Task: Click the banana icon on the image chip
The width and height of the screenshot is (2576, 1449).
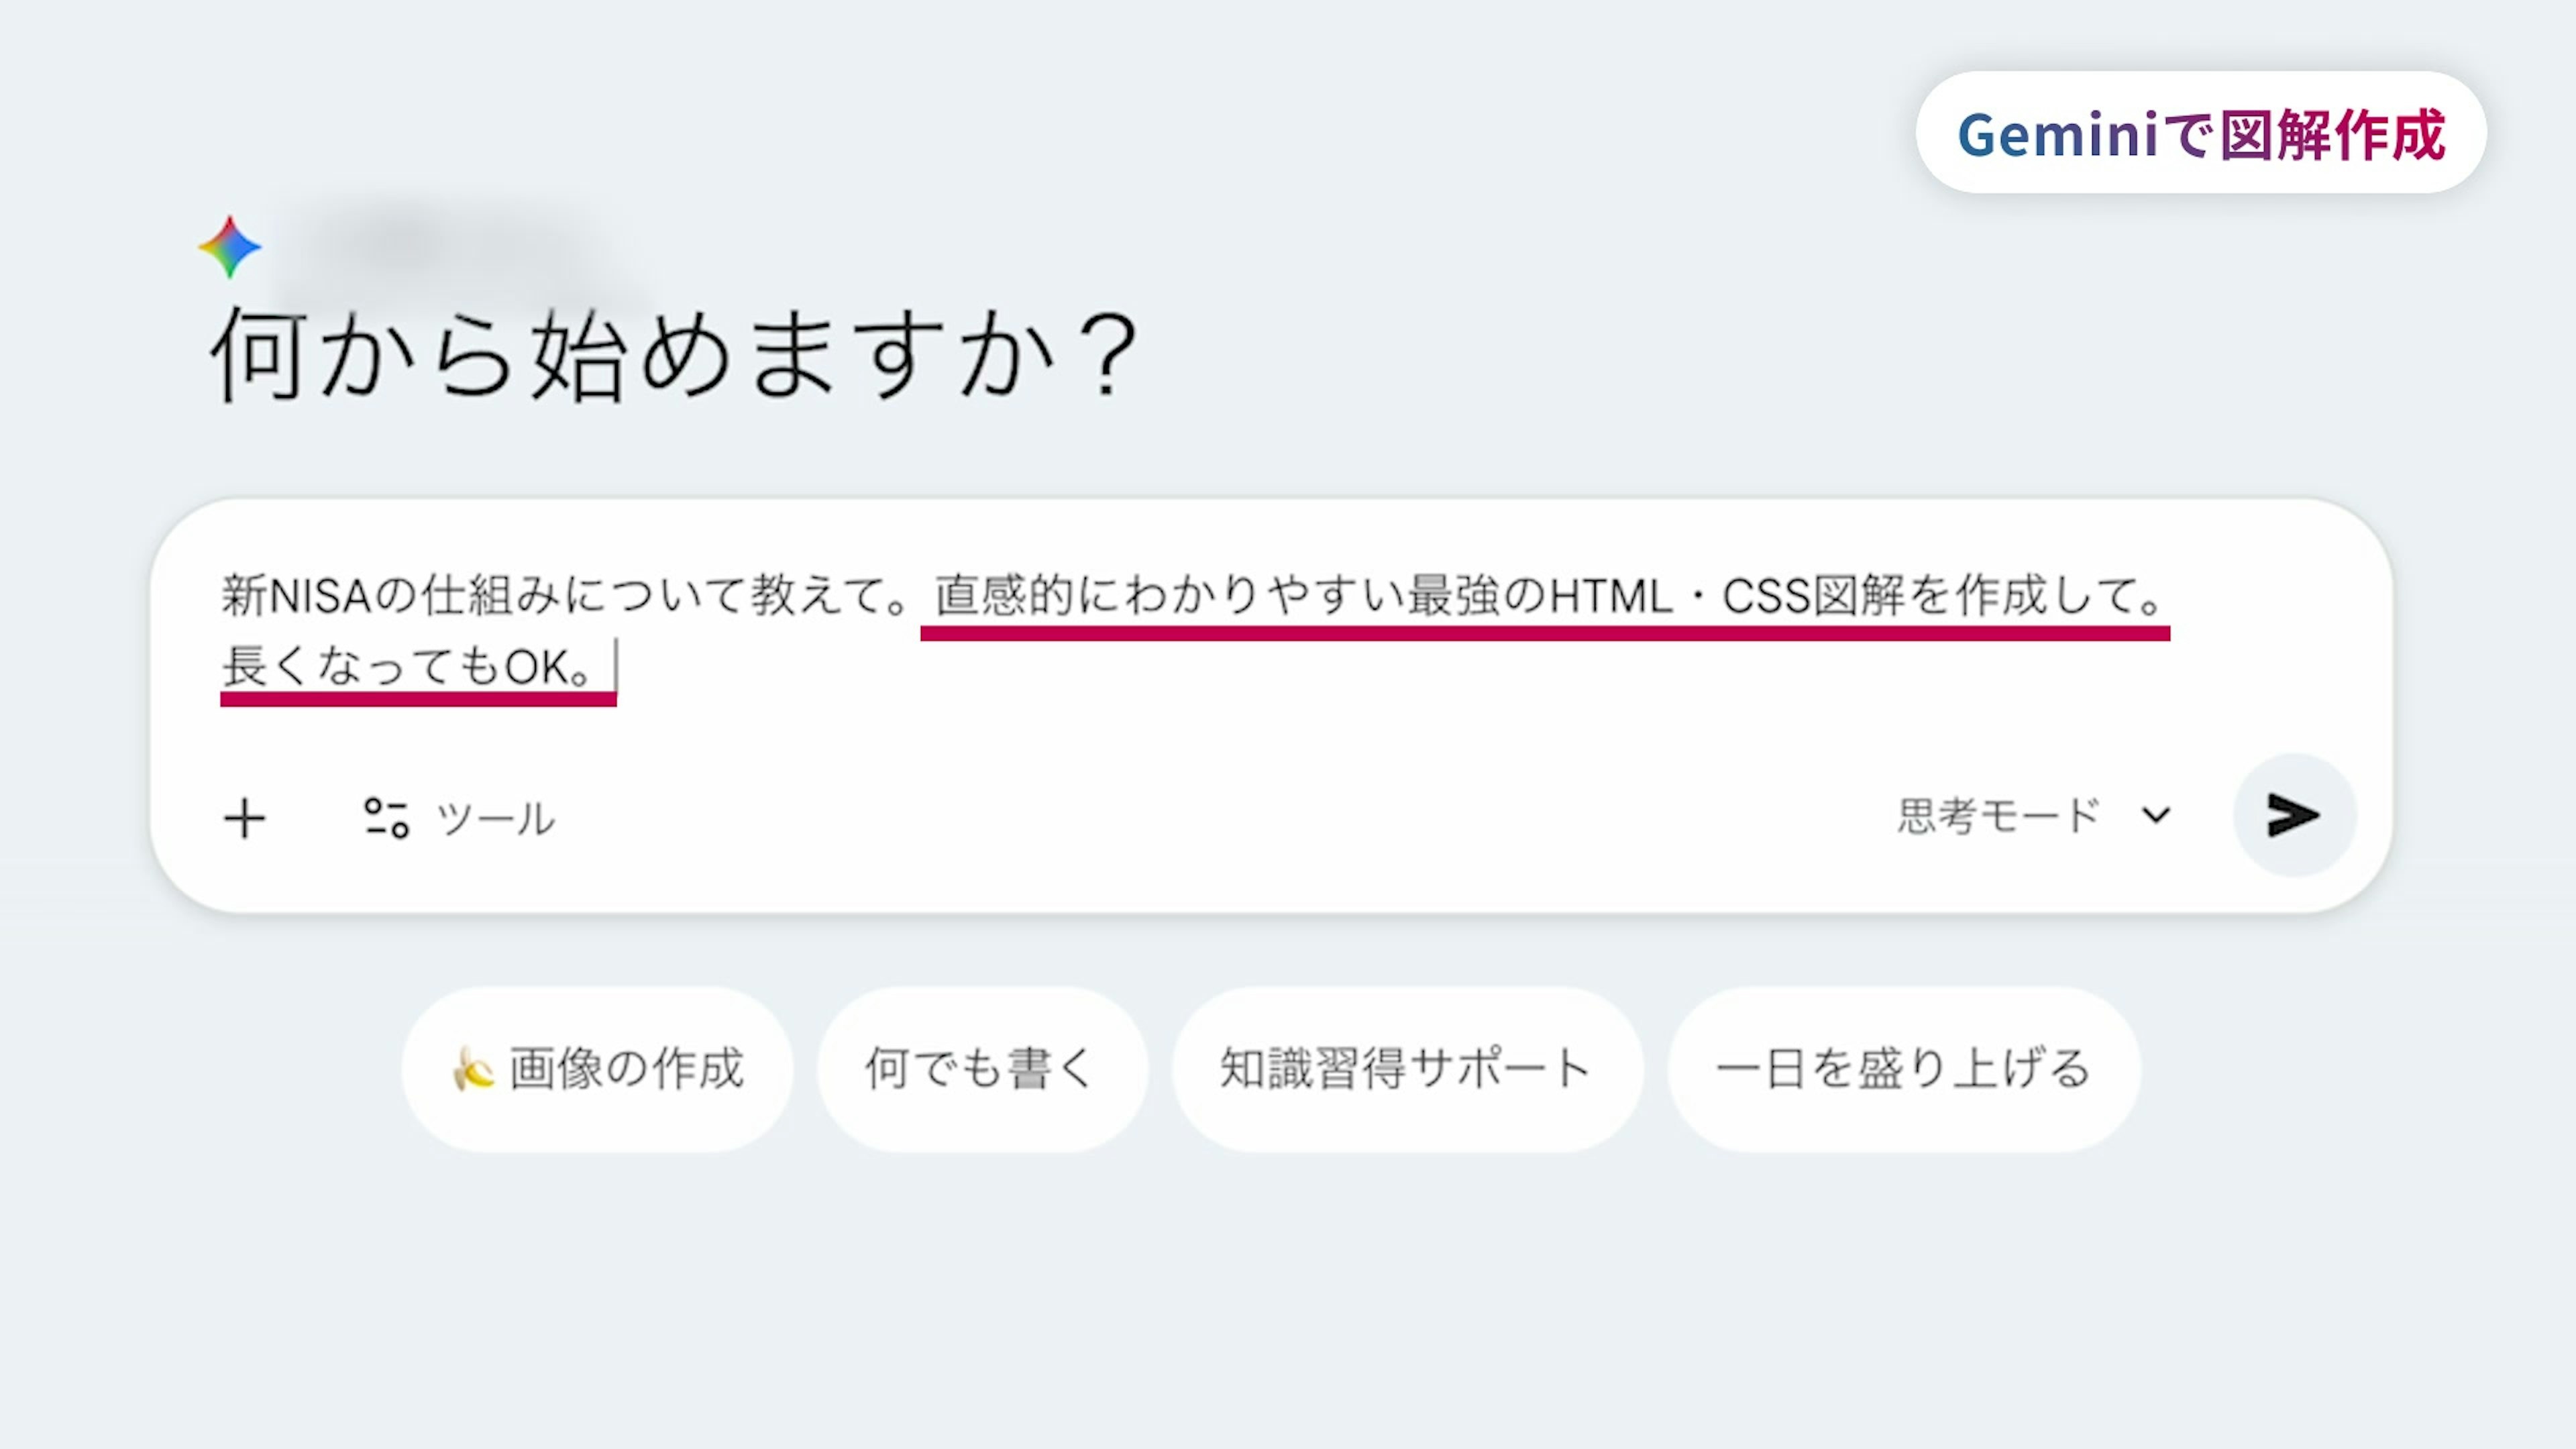Action: [472, 1069]
